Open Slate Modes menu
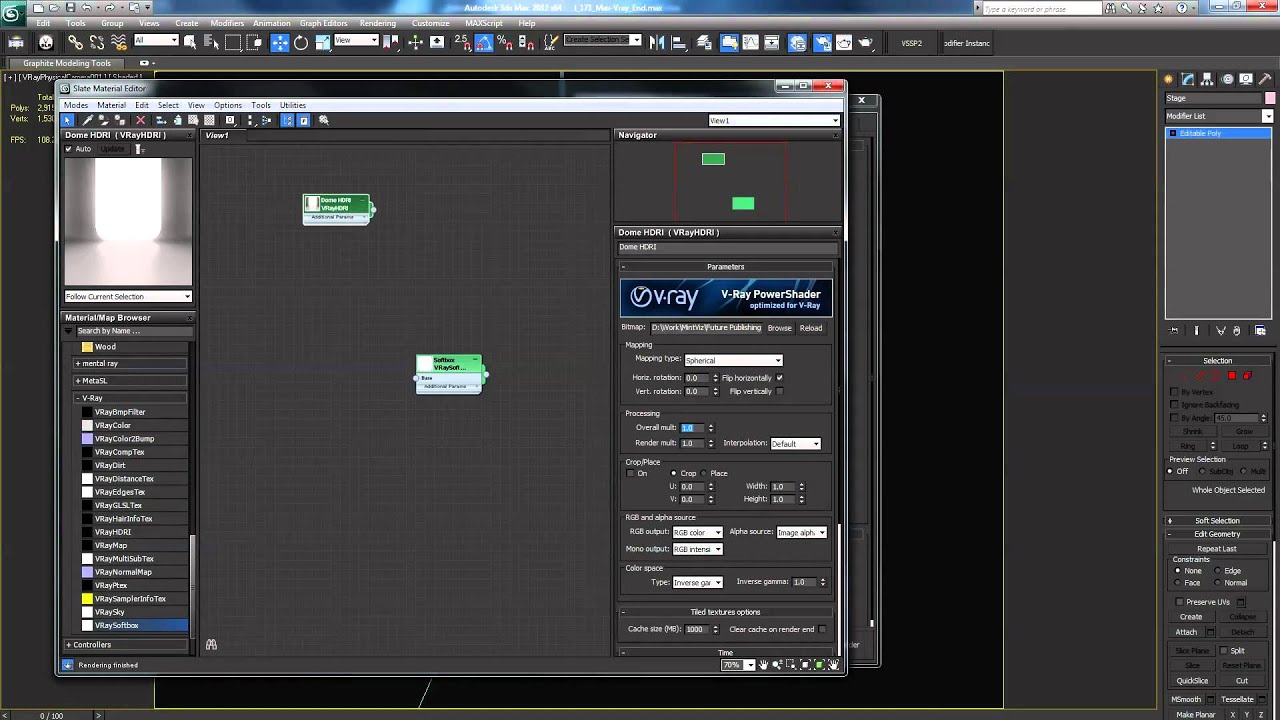 point(76,105)
